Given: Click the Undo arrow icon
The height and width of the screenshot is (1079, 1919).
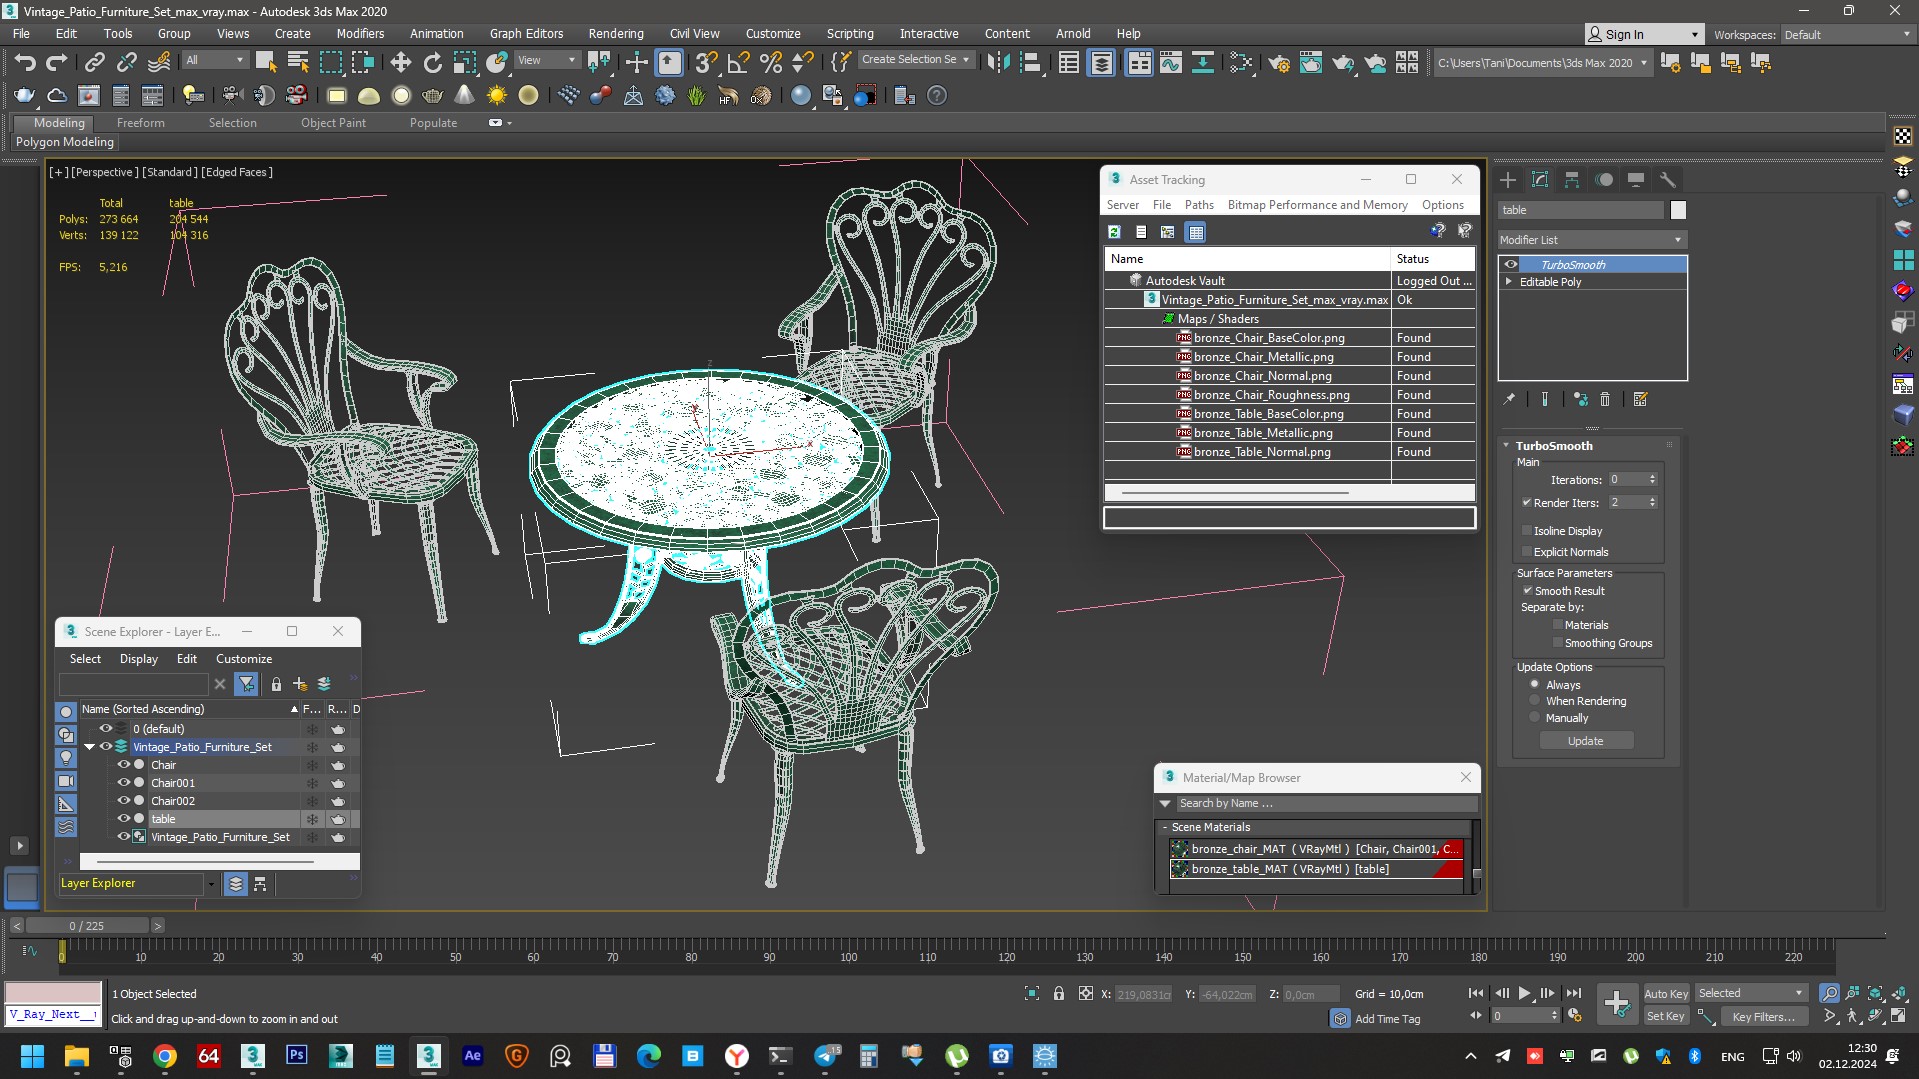Looking at the screenshot, I should pos(25,63).
